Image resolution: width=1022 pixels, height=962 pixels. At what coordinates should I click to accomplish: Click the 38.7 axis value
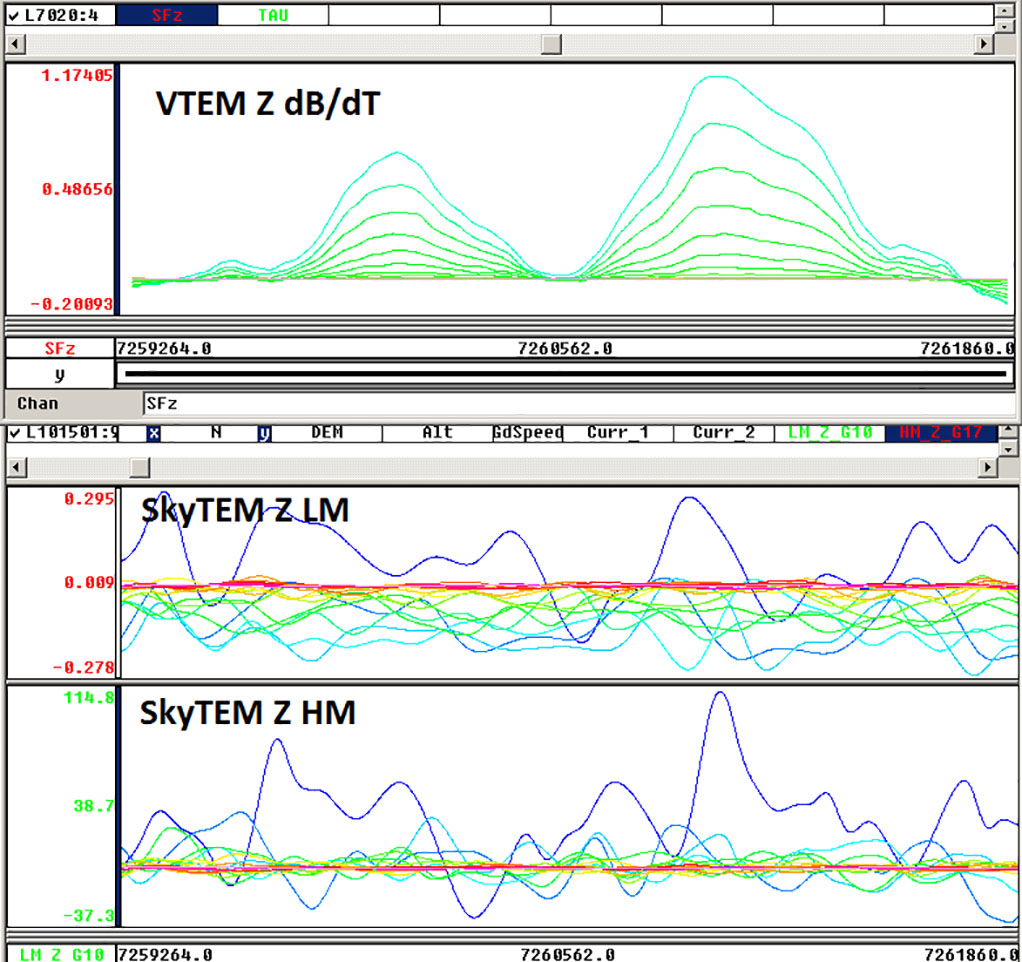coord(94,806)
